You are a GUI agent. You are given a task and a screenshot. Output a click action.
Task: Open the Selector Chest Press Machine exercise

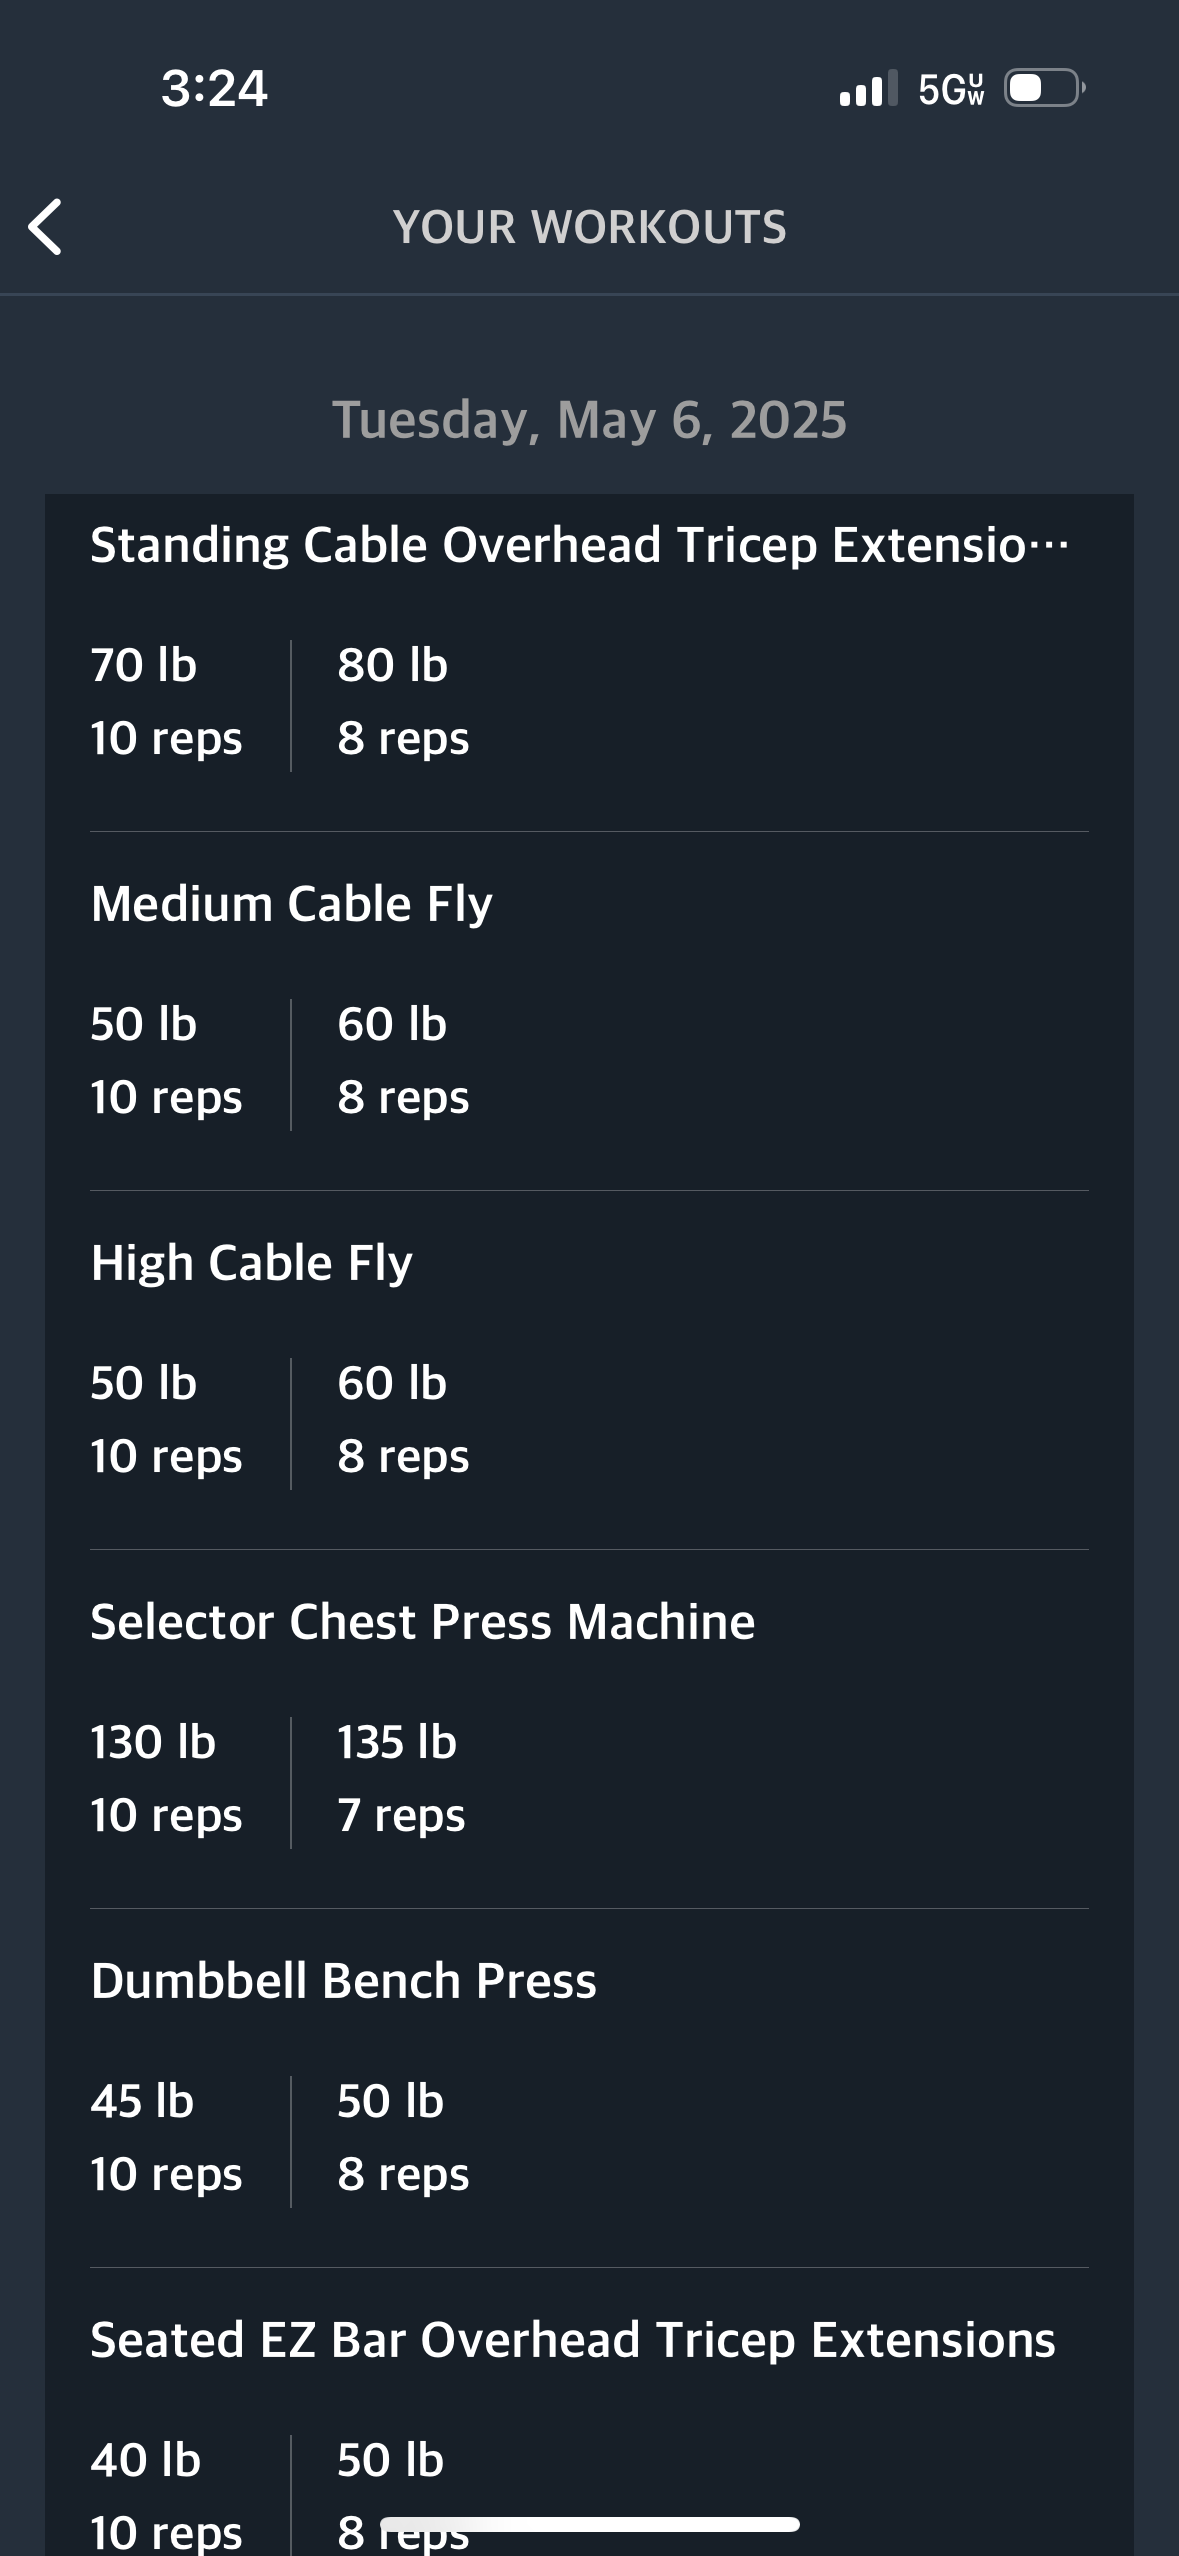[x=422, y=1621]
